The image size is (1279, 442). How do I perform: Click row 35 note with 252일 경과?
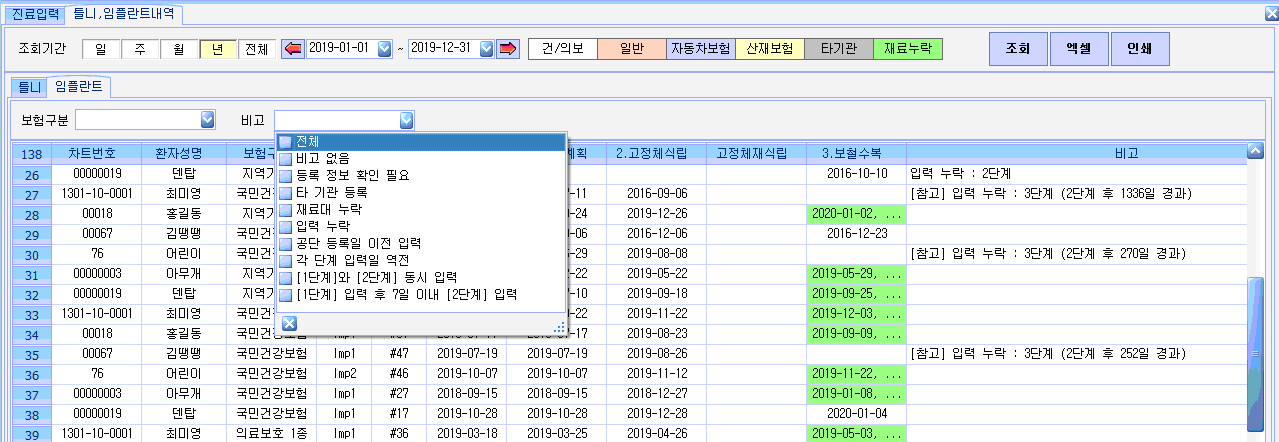[1046, 354]
